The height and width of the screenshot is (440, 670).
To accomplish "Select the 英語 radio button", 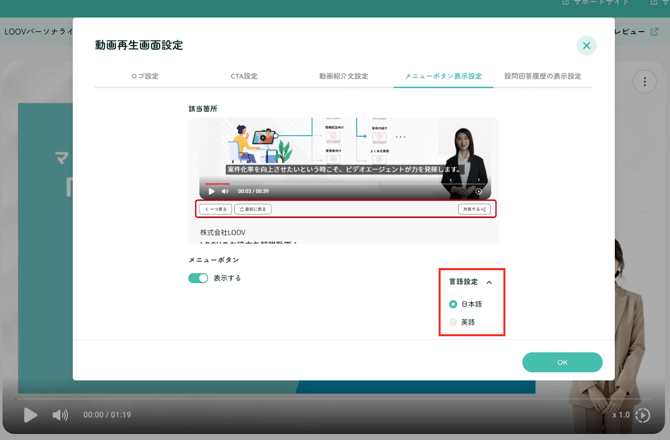I will 453,322.
